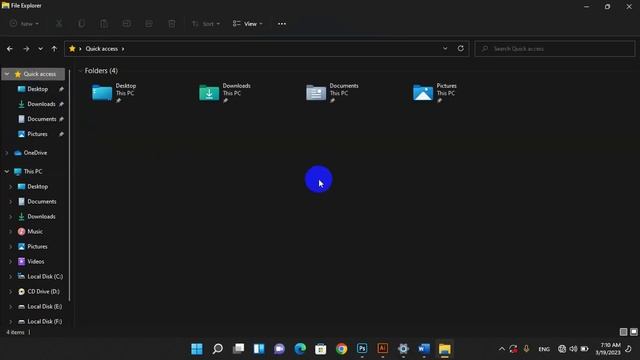Open the Desktop folder tile
The height and width of the screenshot is (360, 640).
coord(115,93)
